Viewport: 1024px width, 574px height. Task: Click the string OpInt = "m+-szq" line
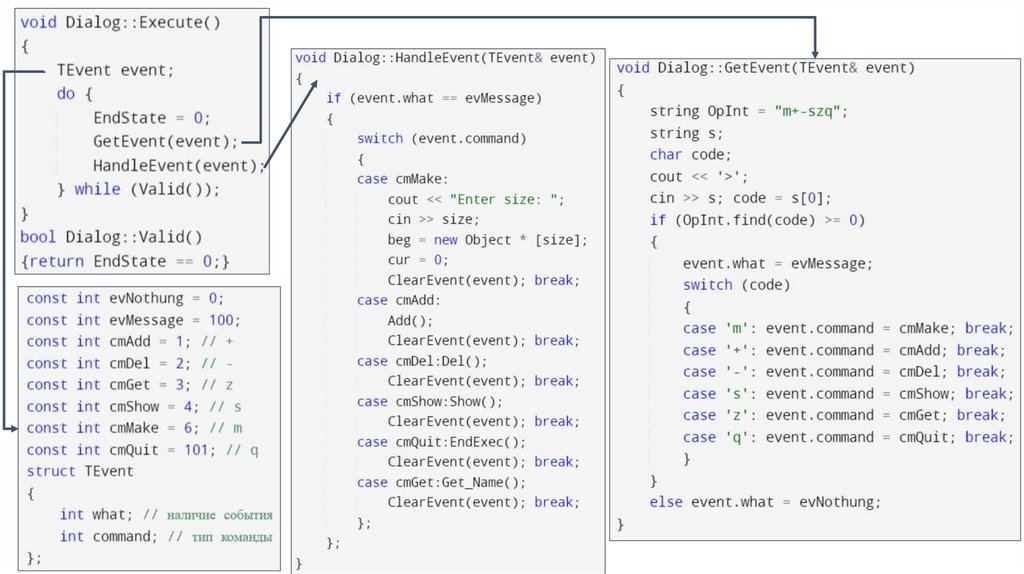pos(748,111)
